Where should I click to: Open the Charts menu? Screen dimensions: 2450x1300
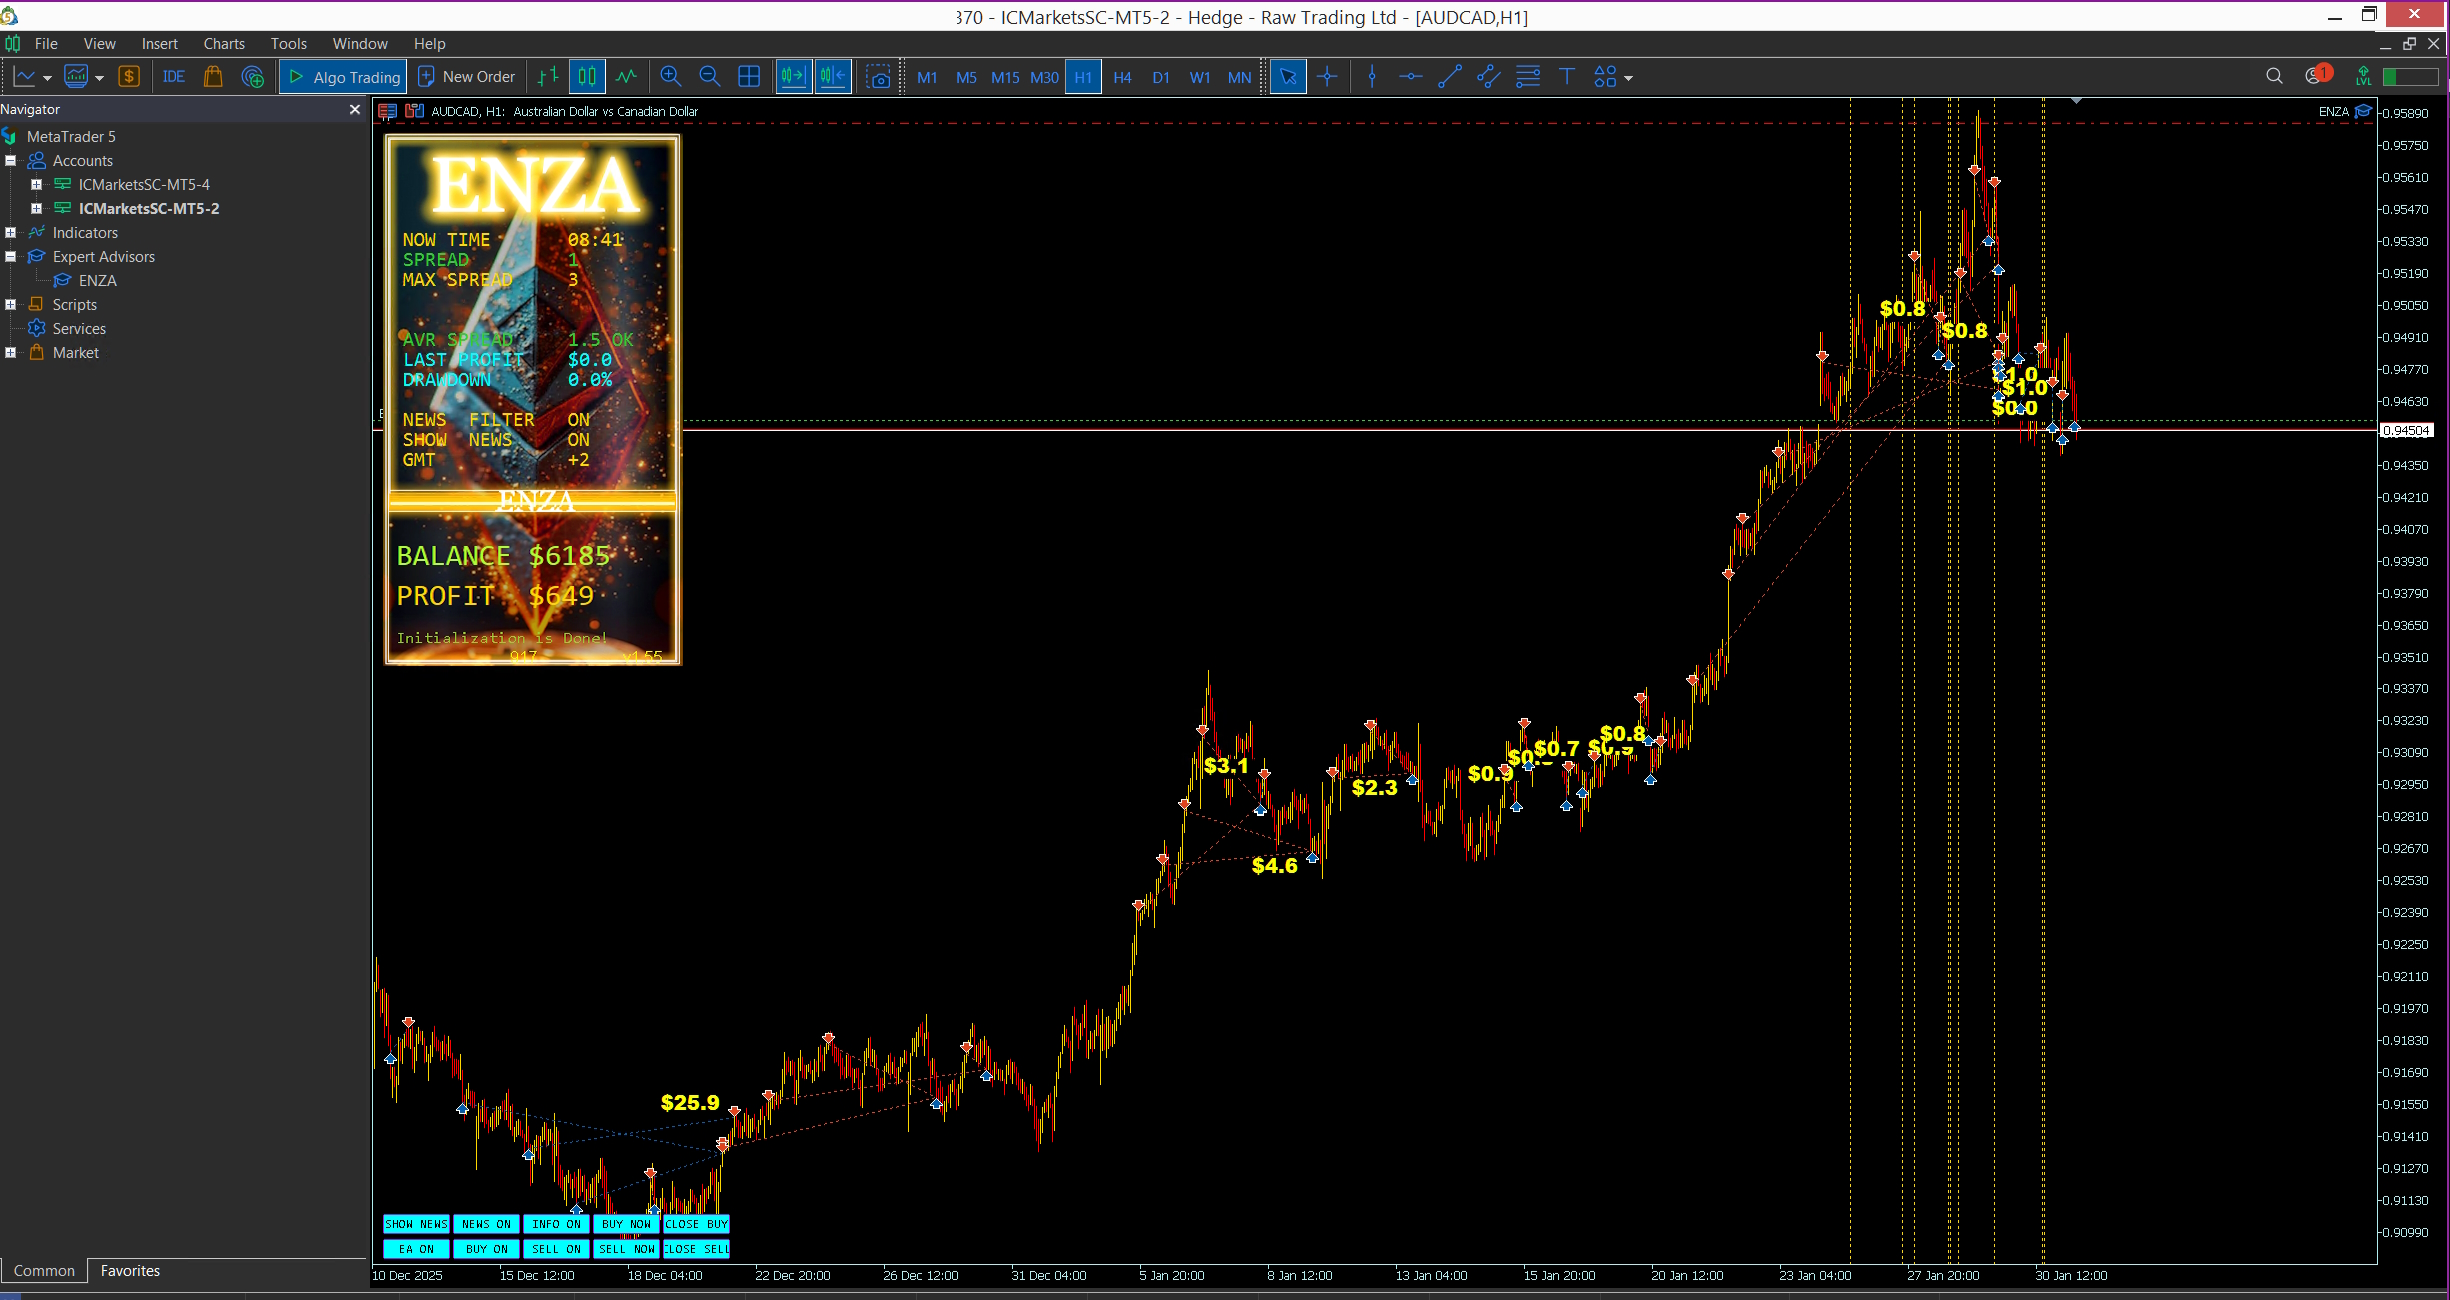[224, 44]
